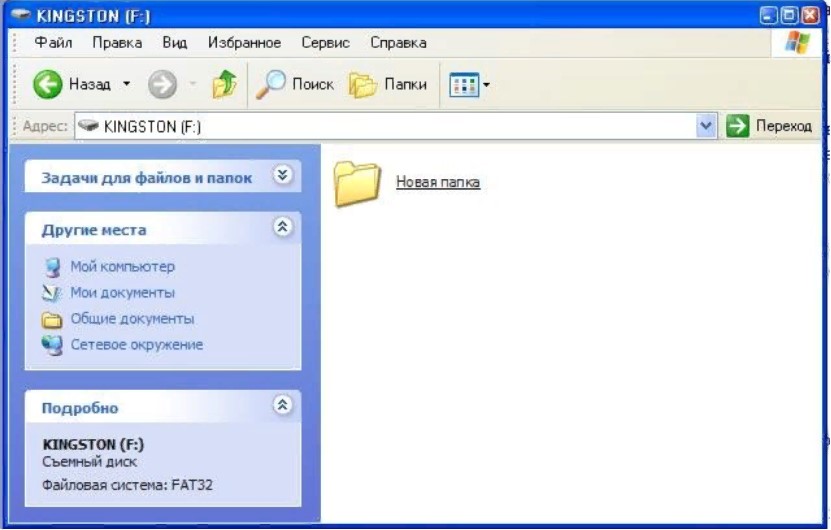This screenshot has width=831, height=530.
Task: Open the address bar dropdown arrow
Action: pyautogui.click(x=707, y=126)
